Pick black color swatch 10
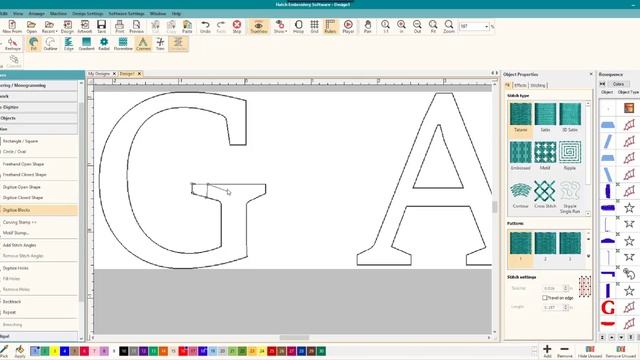This screenshot has height=360, width=640. tap(124, 351)
